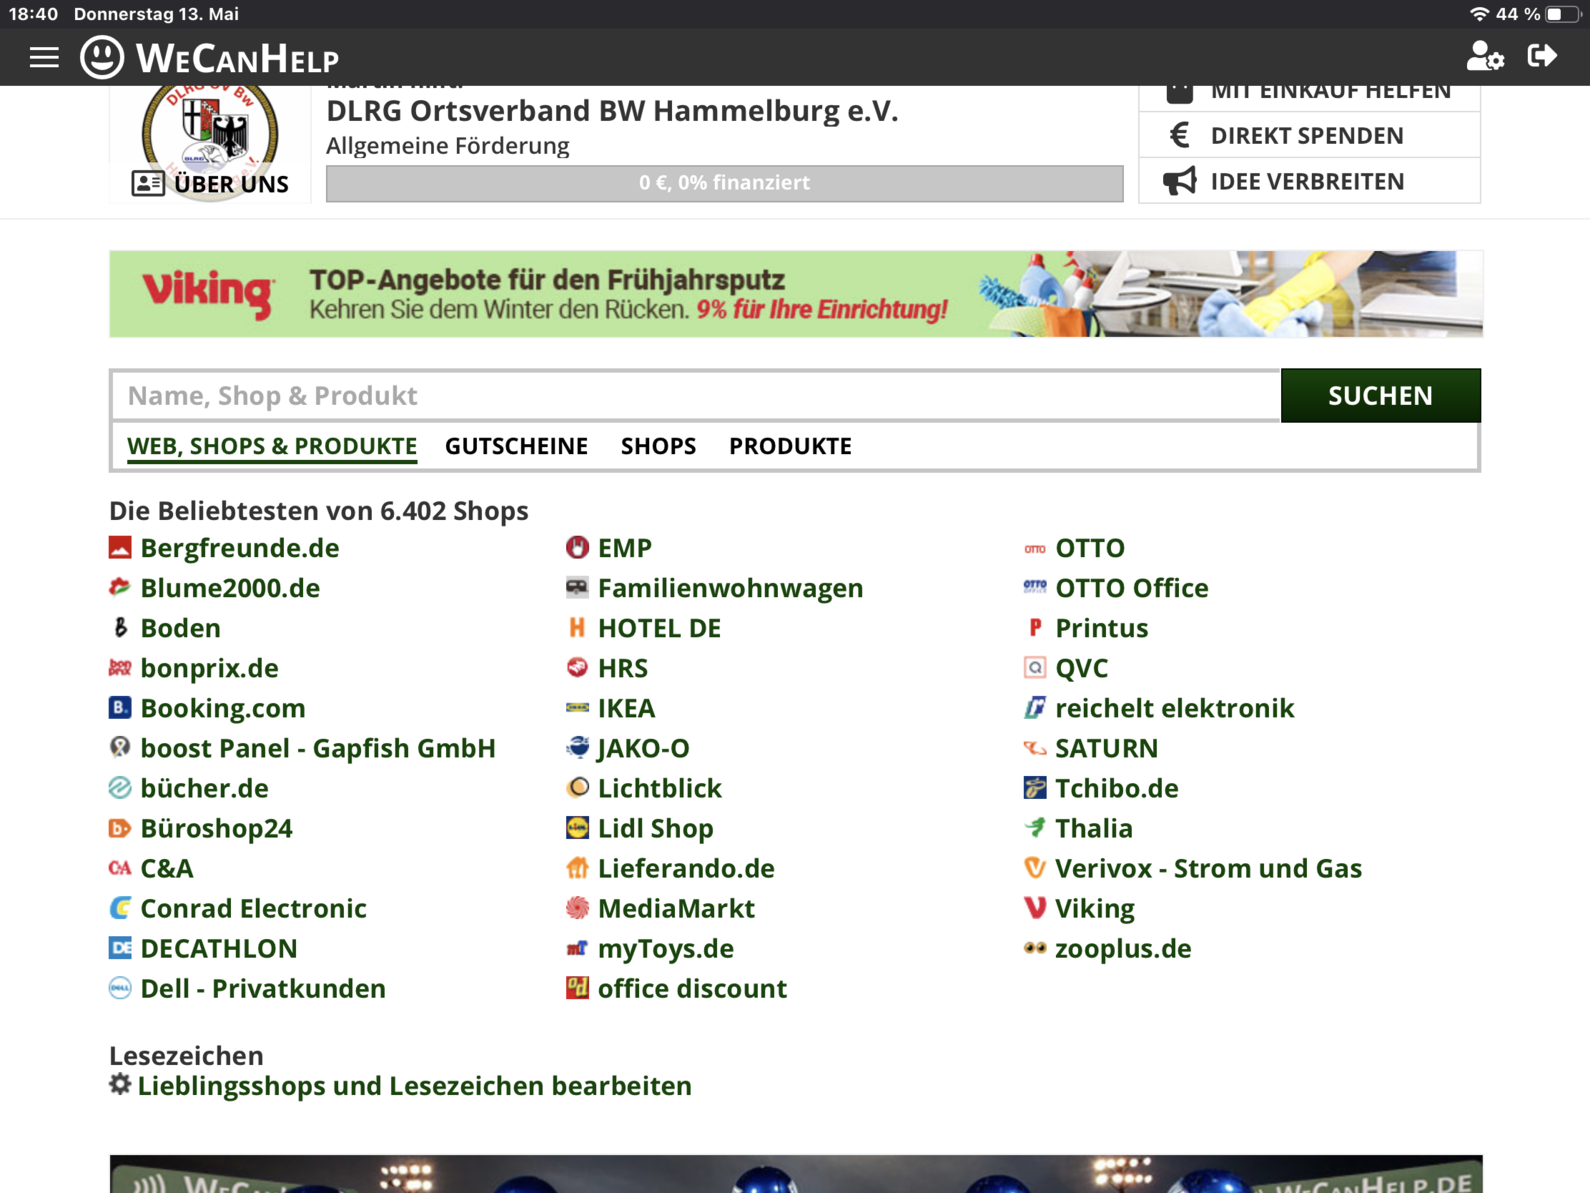The height and width of the screenshot is (1193, 1590).
Task: Click the Blume2000.de flower icon
Action: pyautogui.click(x=120, y=587)
